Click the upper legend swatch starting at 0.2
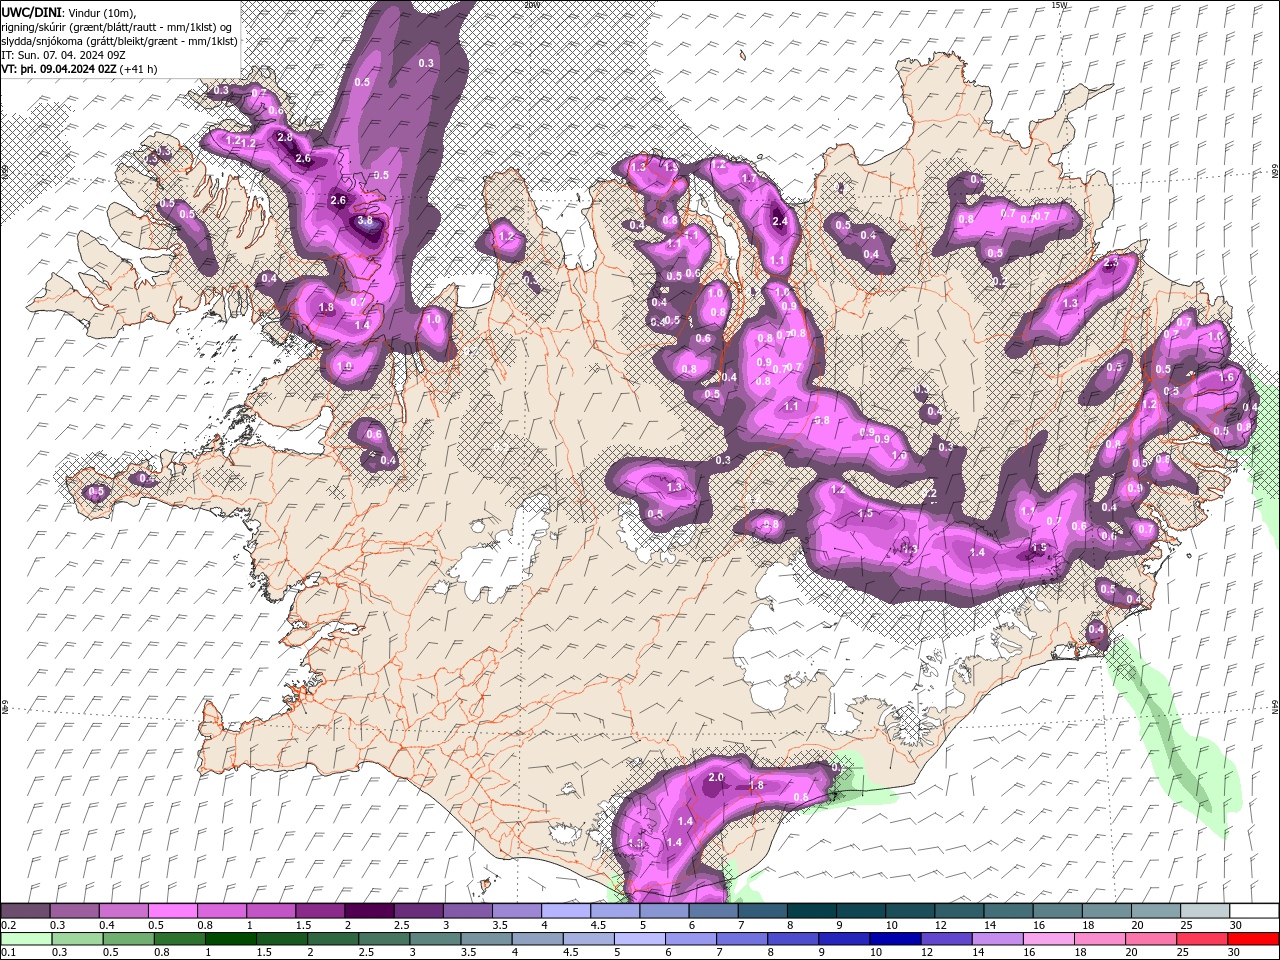The image size is (1280, 960). point(25,911)
